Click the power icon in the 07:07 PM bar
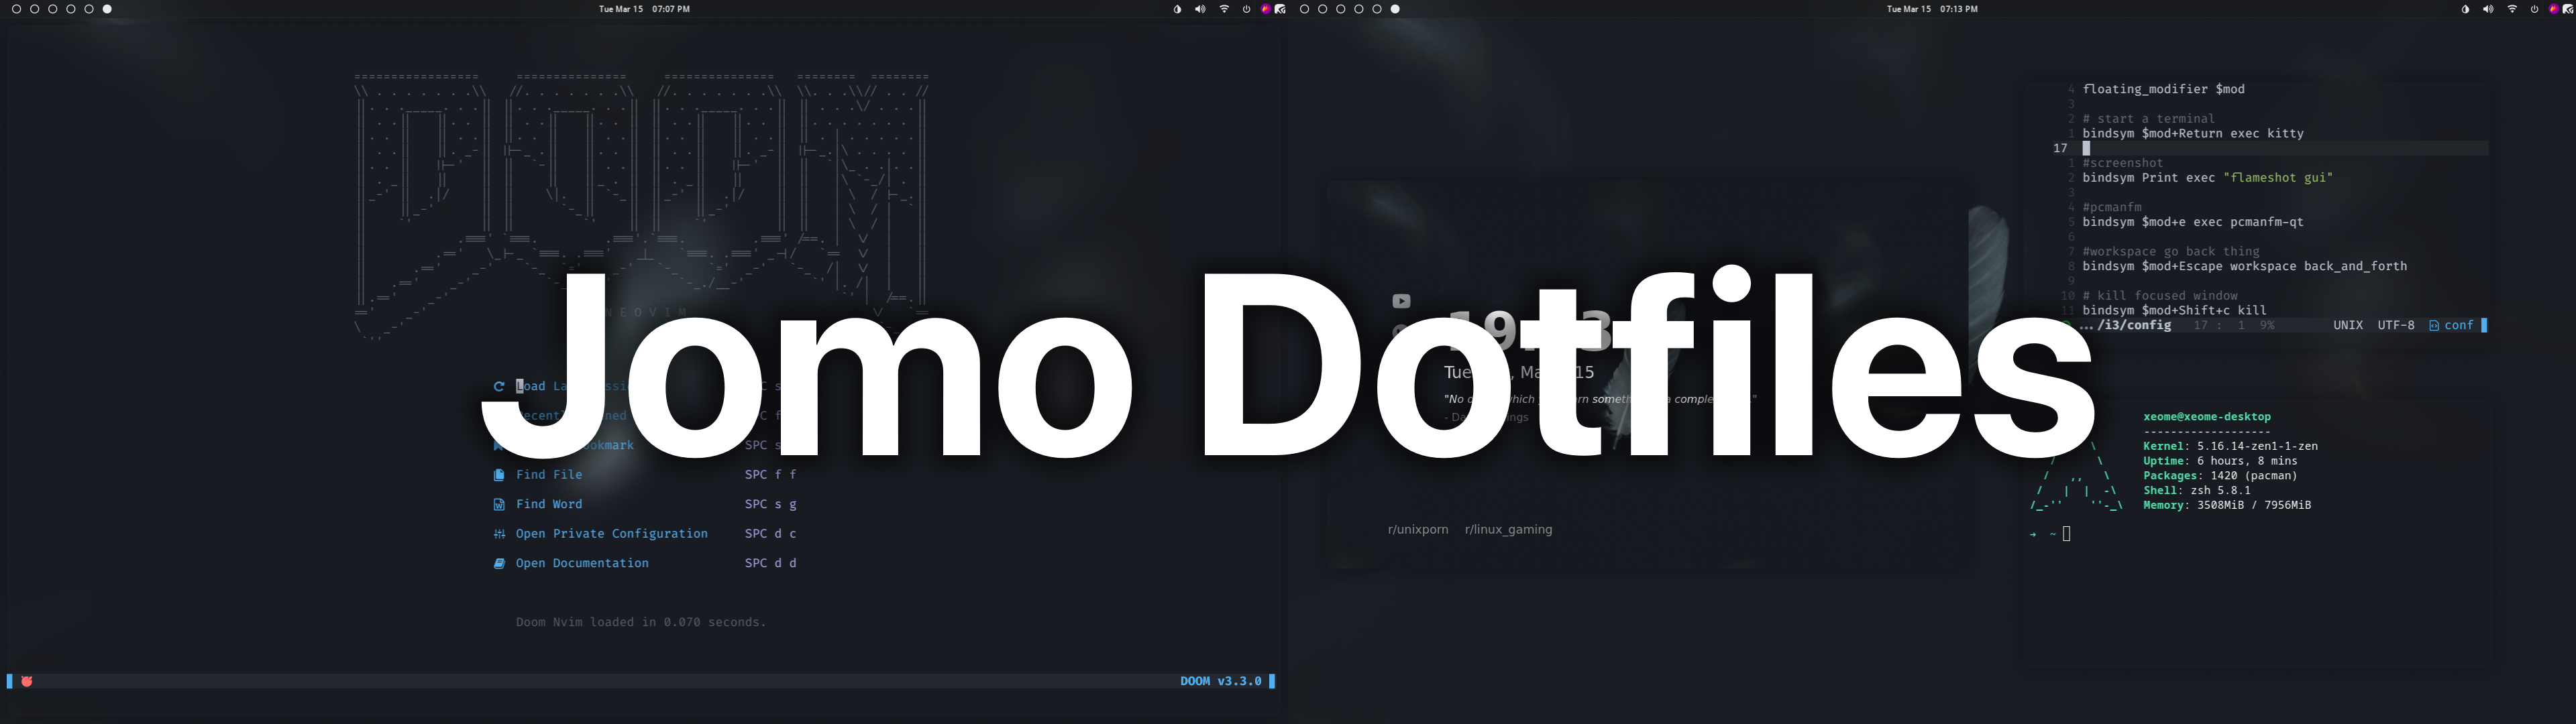 point(1246,9)
